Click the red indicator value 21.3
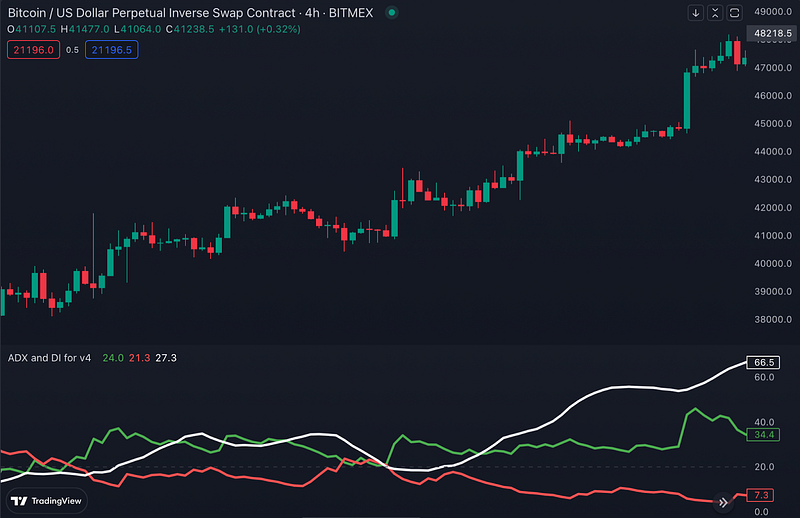 point(139,358)
